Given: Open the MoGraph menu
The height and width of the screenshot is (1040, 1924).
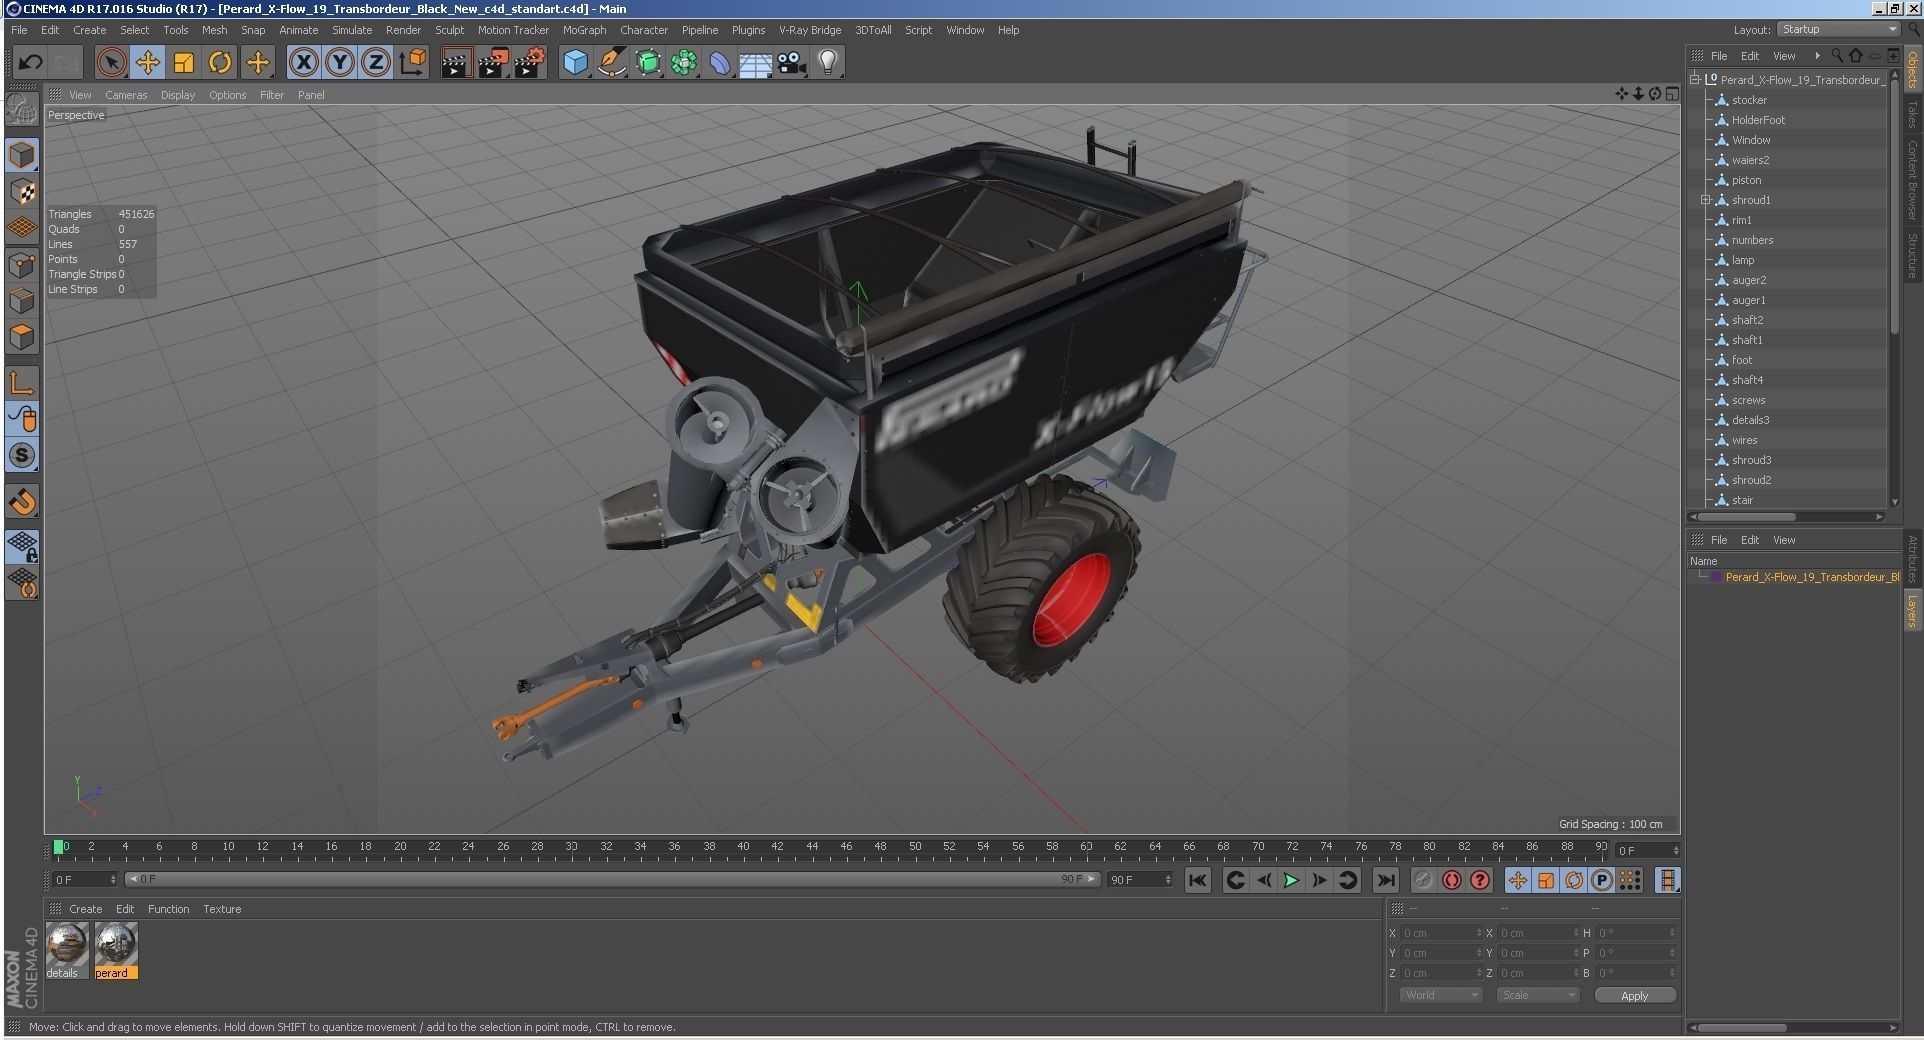Looking at the screenshot, I should pos(584,30).
